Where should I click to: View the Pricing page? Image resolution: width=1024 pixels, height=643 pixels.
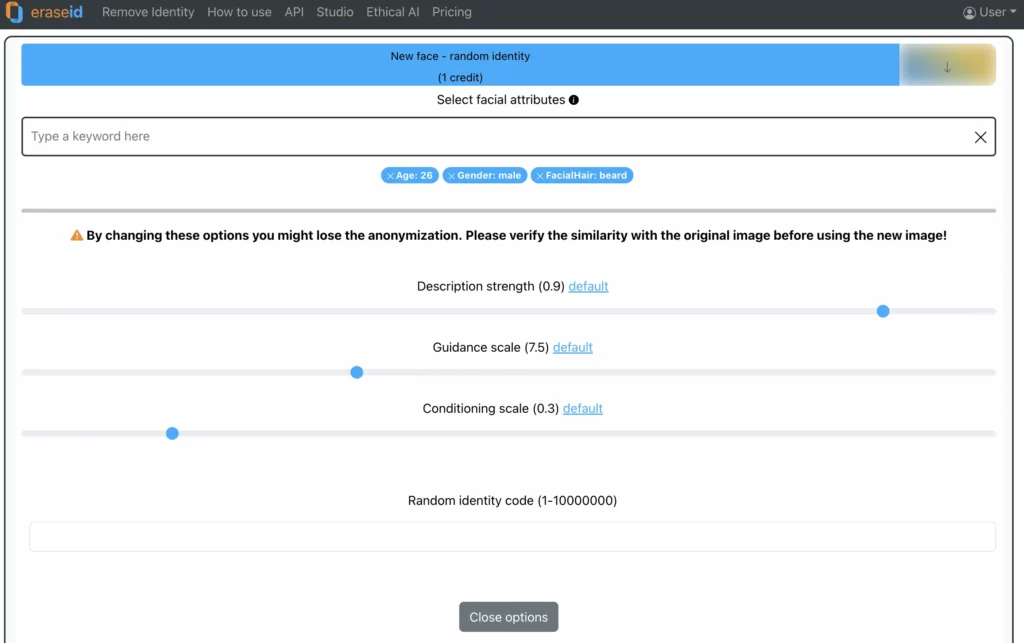pos(452,13)
